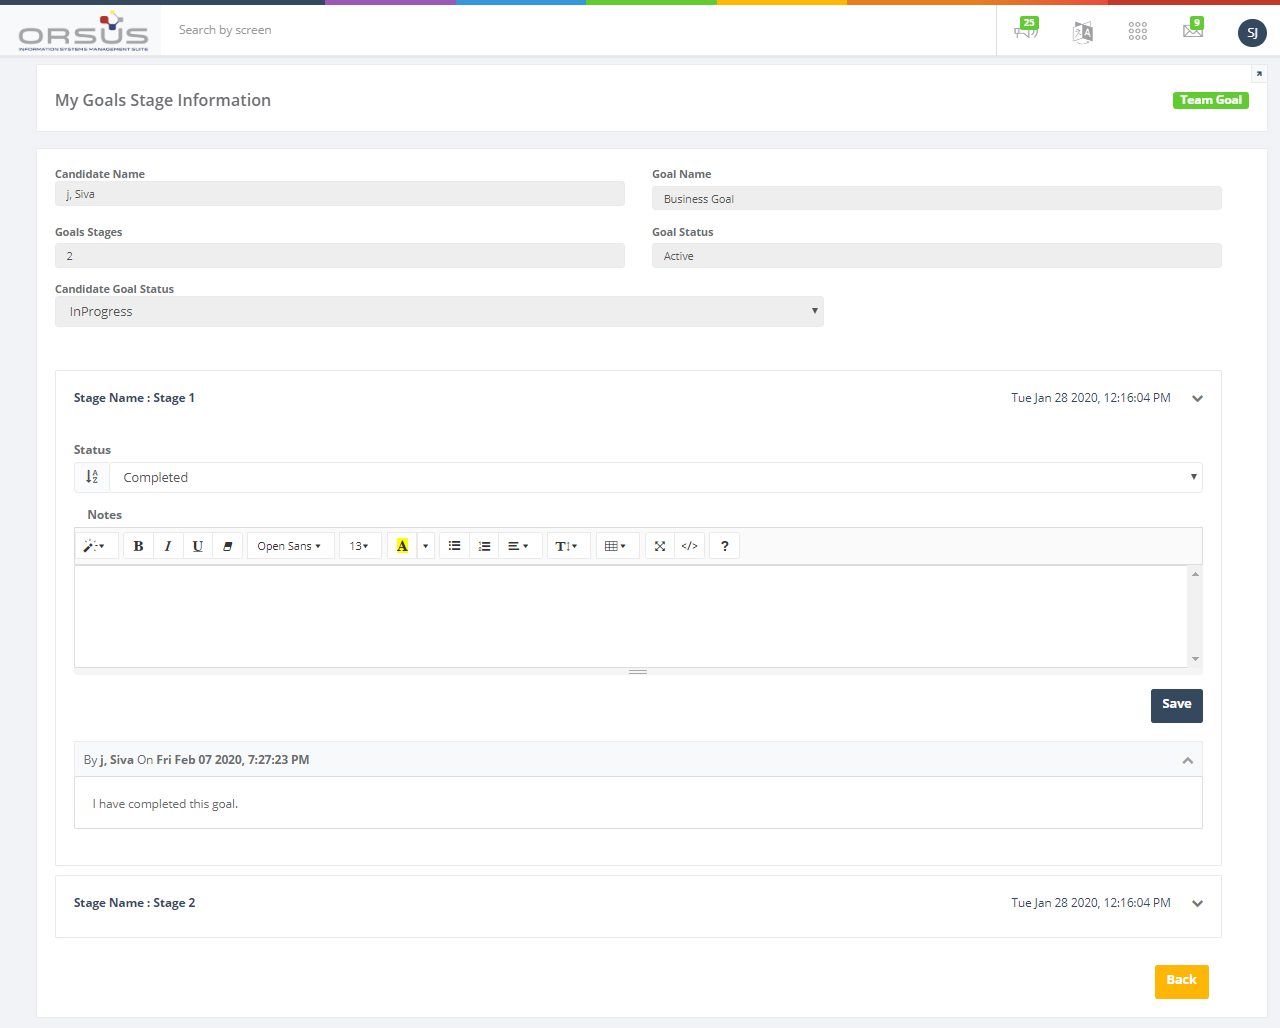This screenshot has width=1280, height=1028.
Task: Click the yellow Back button
Action: [1181, 981]
